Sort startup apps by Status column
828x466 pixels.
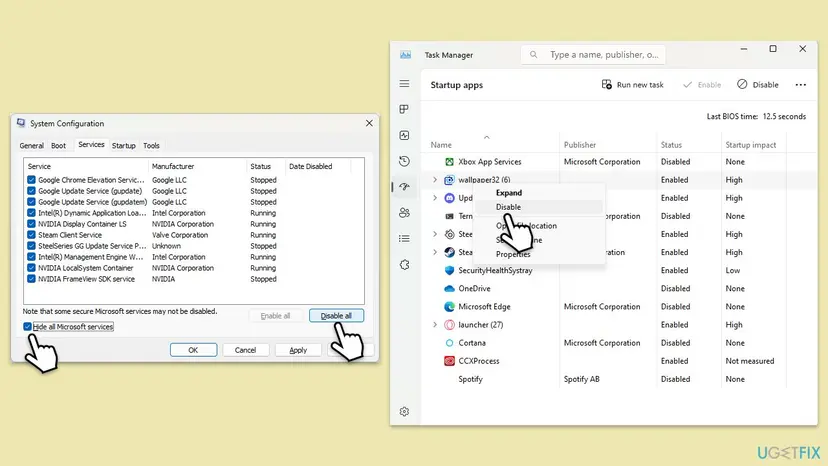(x=671, y=145)
